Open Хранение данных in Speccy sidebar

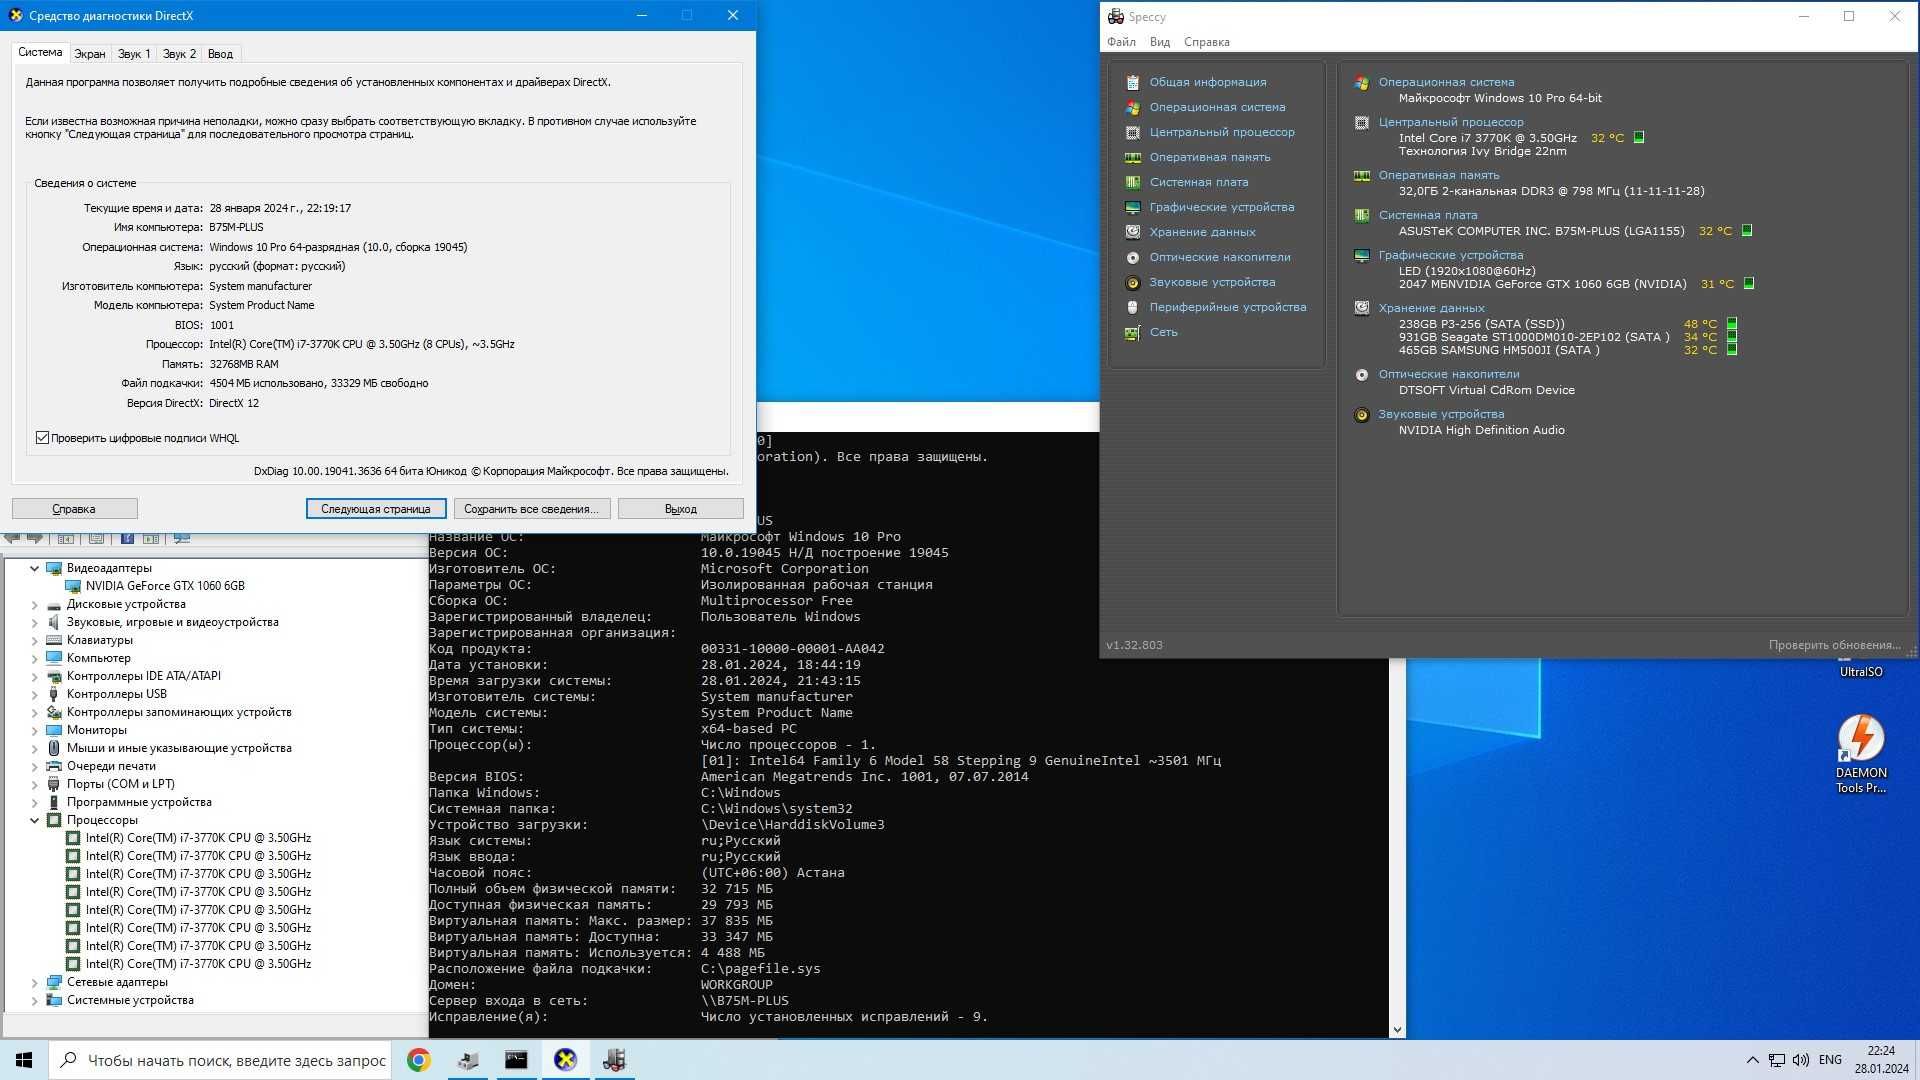pos(1202,232)
